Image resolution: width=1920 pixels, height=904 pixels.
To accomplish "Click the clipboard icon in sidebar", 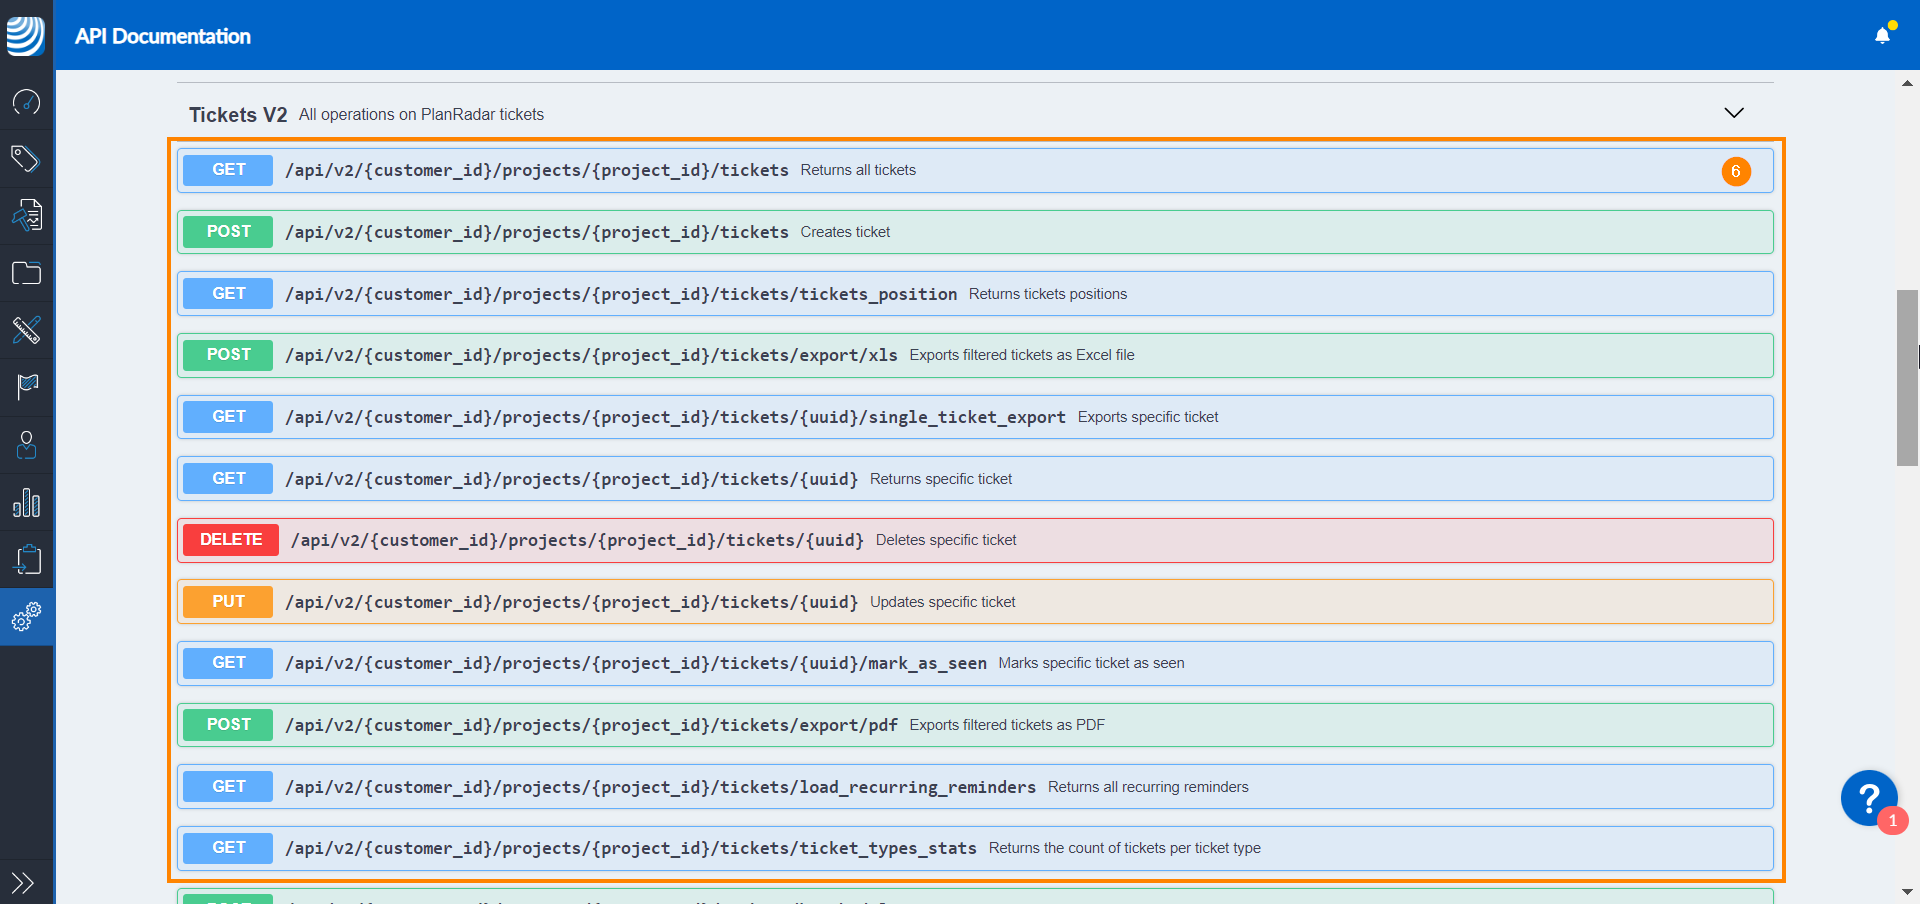I will pyautogui.click(x=26, y=559).
